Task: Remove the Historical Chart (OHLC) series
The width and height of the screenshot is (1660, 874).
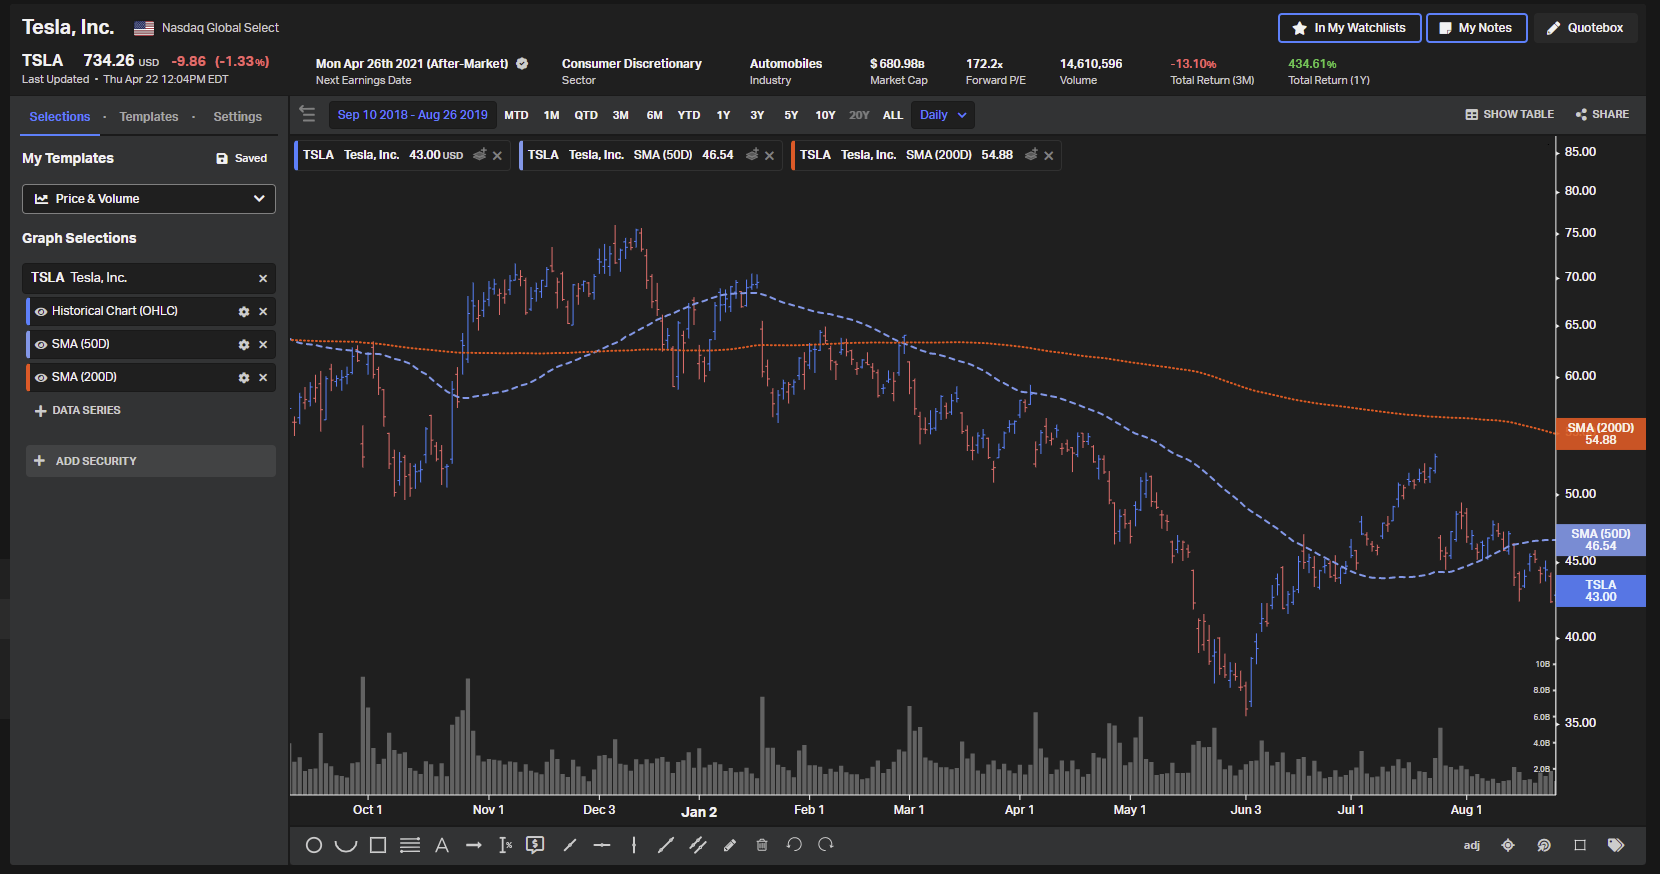Action: tap(263, 311)
